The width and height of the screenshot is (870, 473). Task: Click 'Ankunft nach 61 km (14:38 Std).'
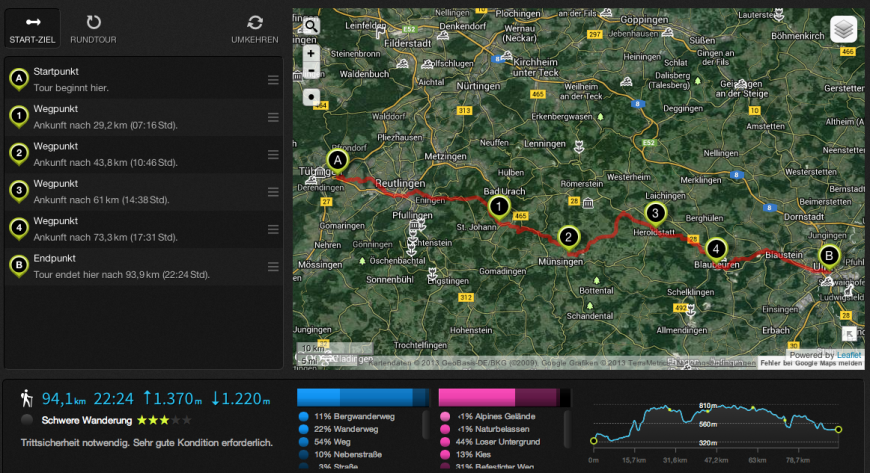tap(102, 200)
